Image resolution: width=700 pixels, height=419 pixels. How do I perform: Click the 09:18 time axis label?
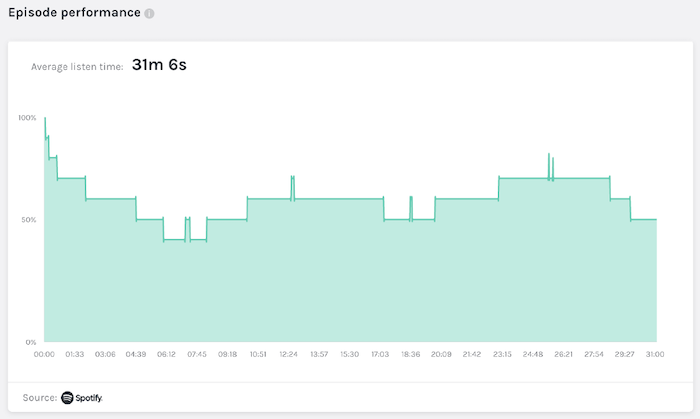pyautogui.click(x=227, y=354)
